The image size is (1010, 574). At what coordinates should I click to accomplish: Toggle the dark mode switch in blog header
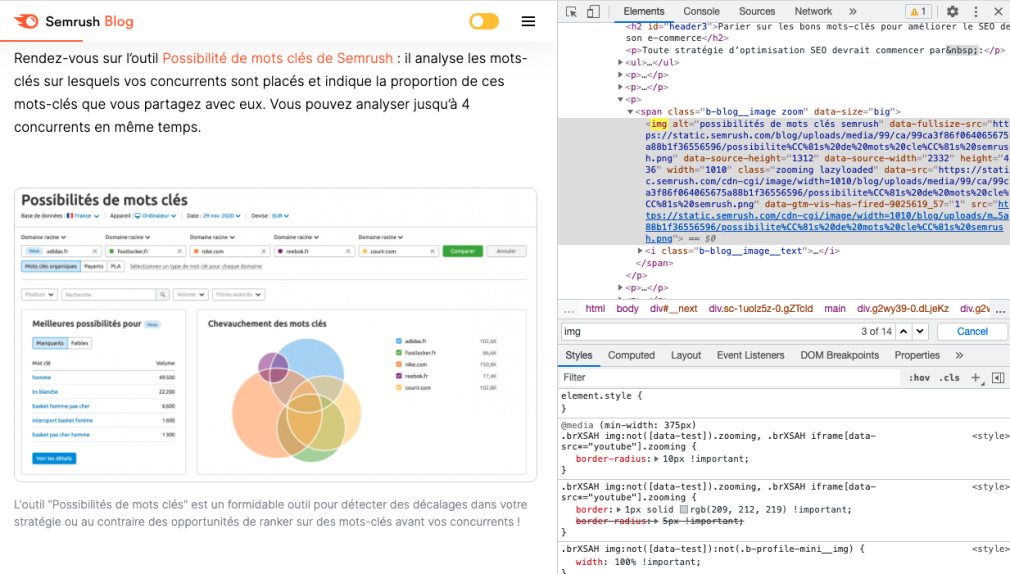[x=484, y=21]
